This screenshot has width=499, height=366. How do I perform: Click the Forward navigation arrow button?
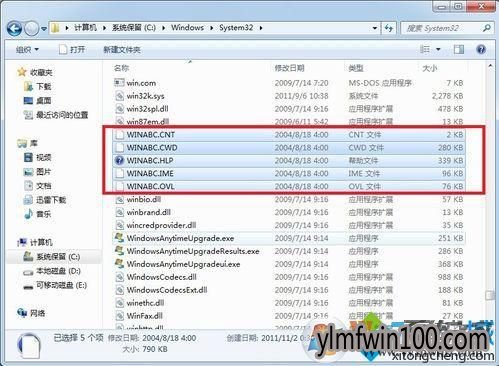[32, 29]
